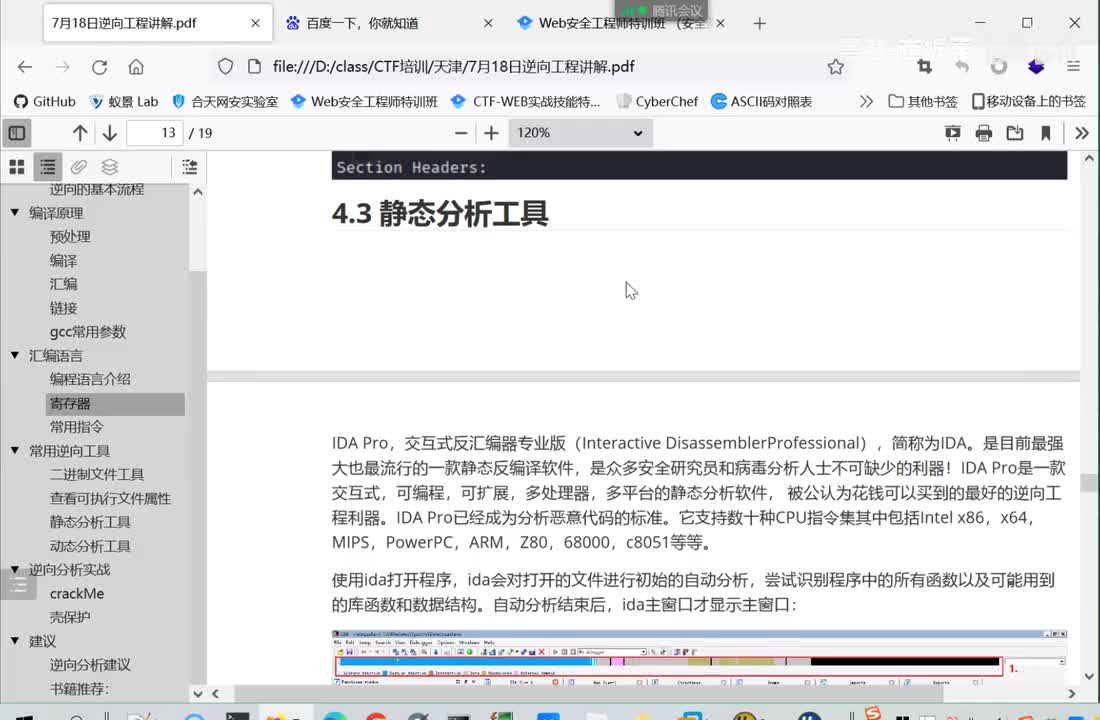Print the PDF document
1100x720 pixels.
[x=984, y=133]
